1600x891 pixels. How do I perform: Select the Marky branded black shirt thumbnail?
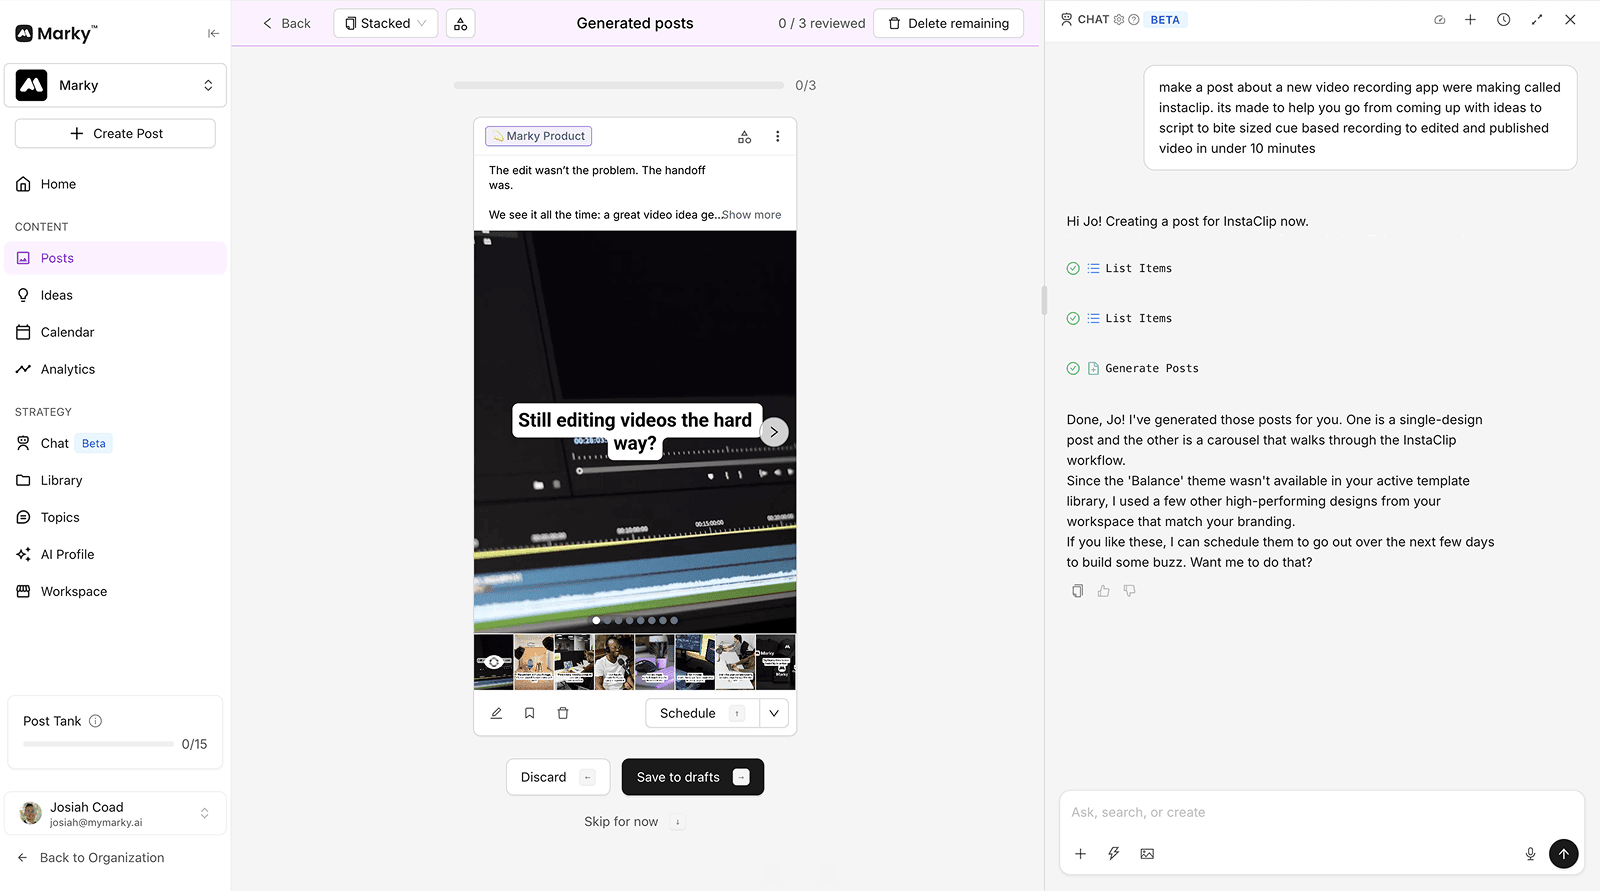[775, 662]
